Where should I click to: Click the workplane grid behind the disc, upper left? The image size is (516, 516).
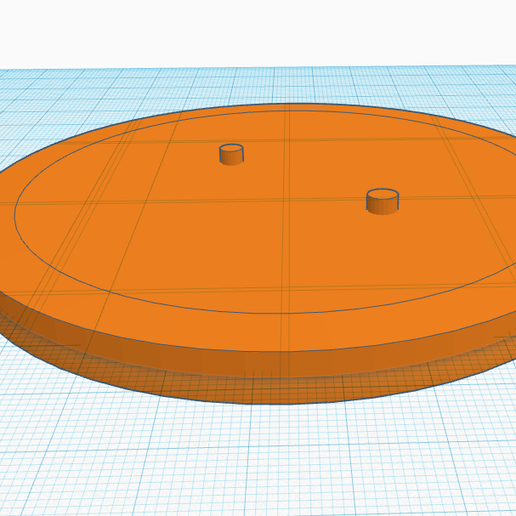point(83,100)
